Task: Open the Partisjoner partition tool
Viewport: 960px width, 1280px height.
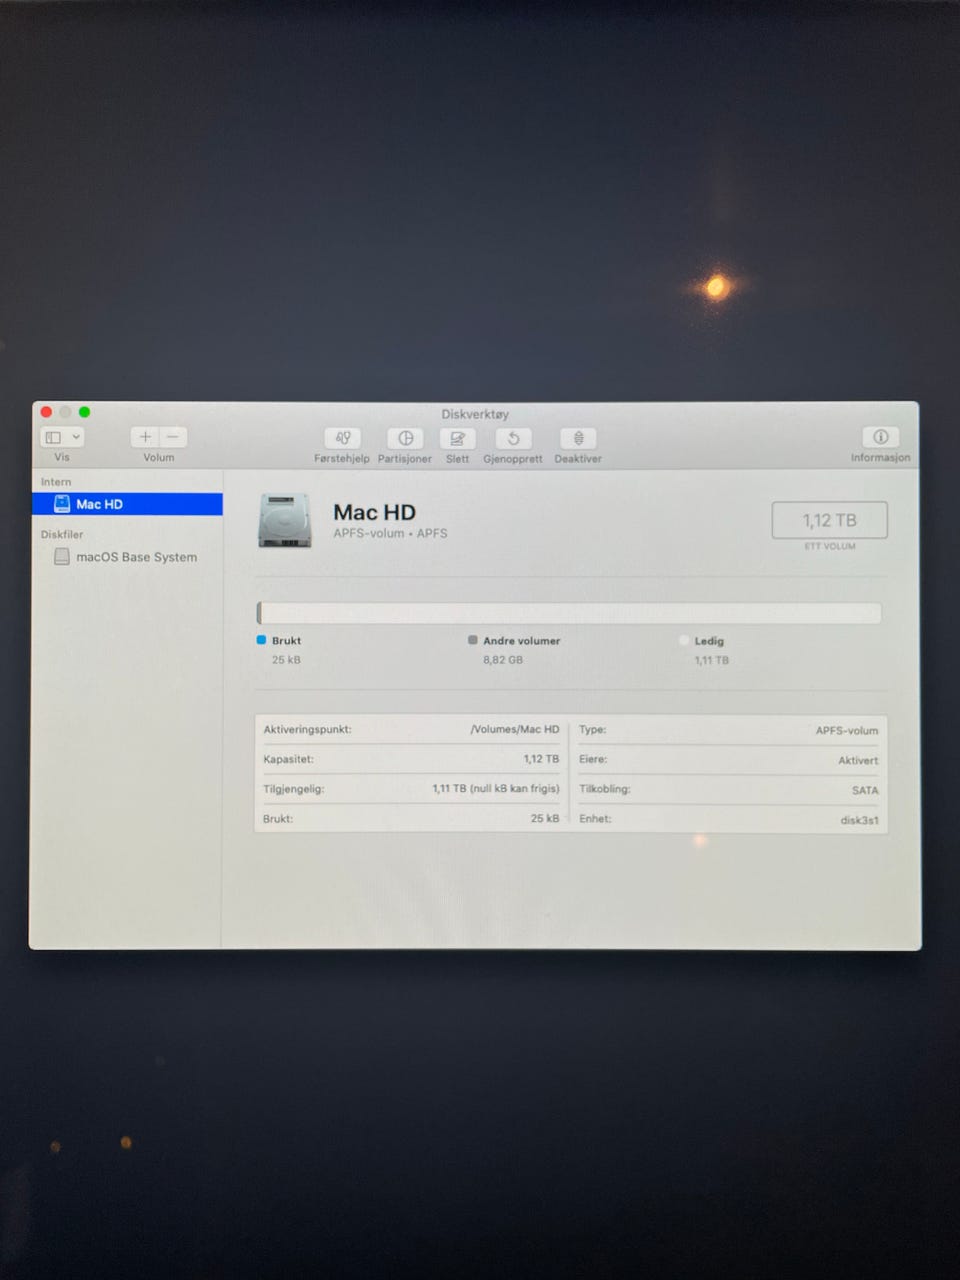Action: point(405,438)
